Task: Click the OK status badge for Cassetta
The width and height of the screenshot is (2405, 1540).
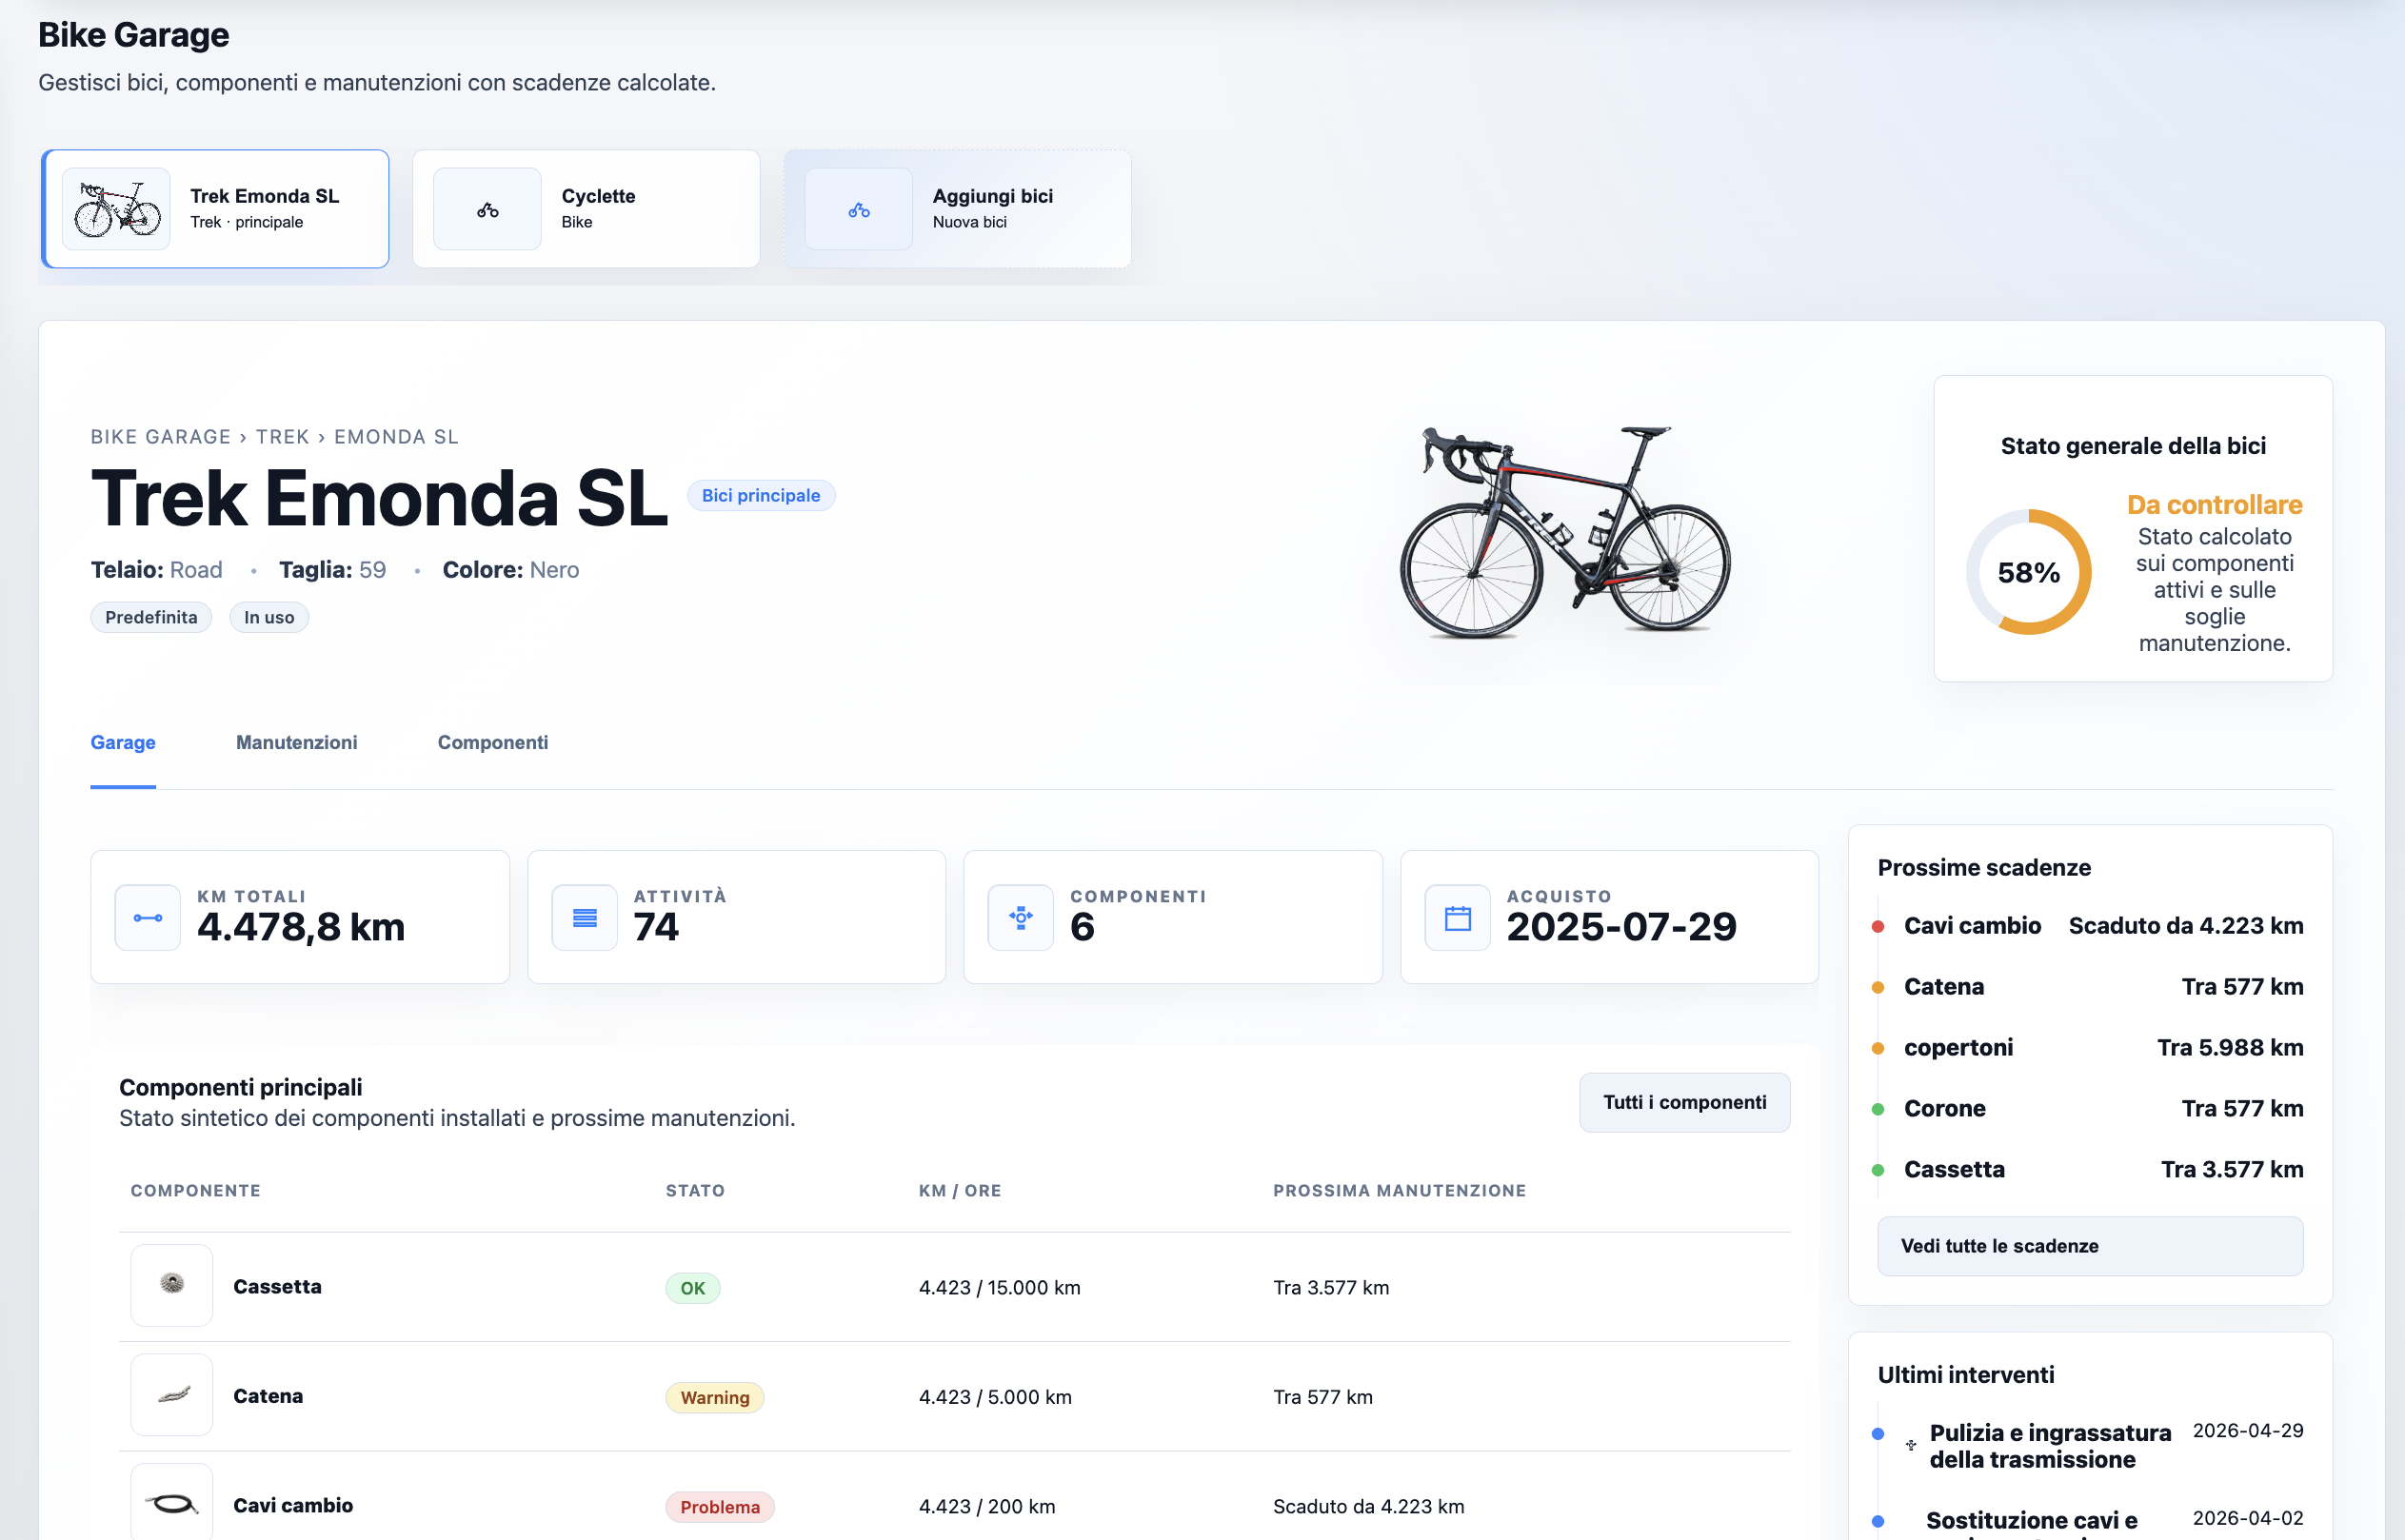Action: [693, 1288]
